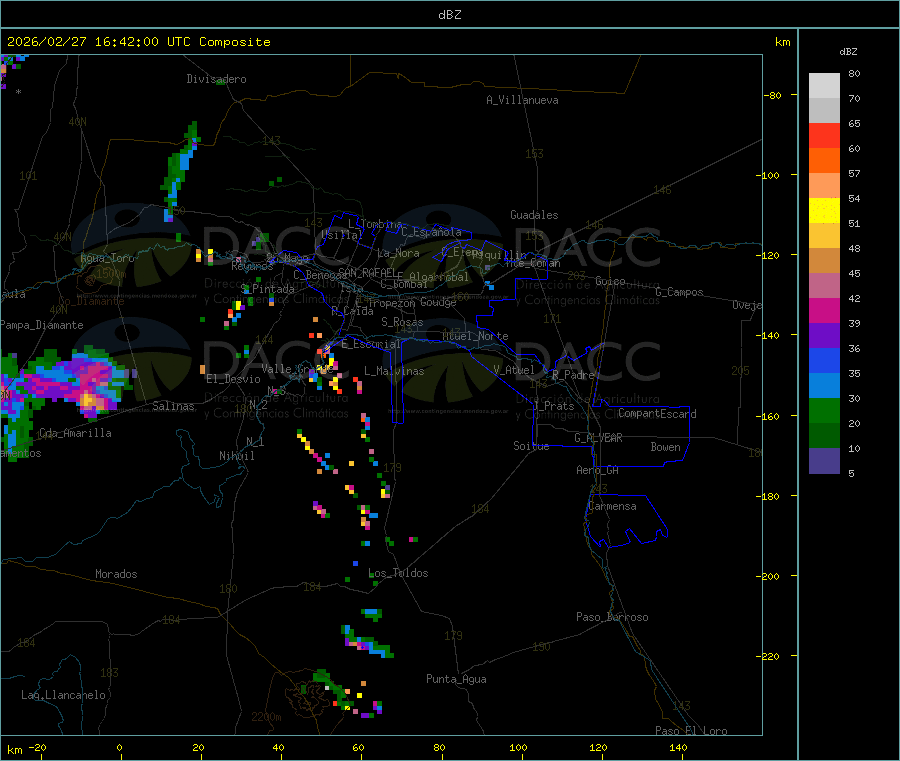This screenshot has width=900, height=761.
Task: Click the Agua_Toro location label
Action: (x=107, y=258)
